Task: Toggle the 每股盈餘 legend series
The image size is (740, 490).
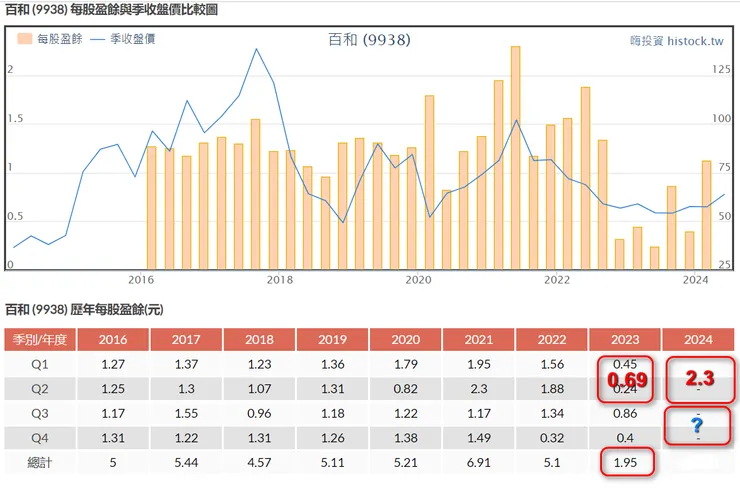Action: coord(50,39)
